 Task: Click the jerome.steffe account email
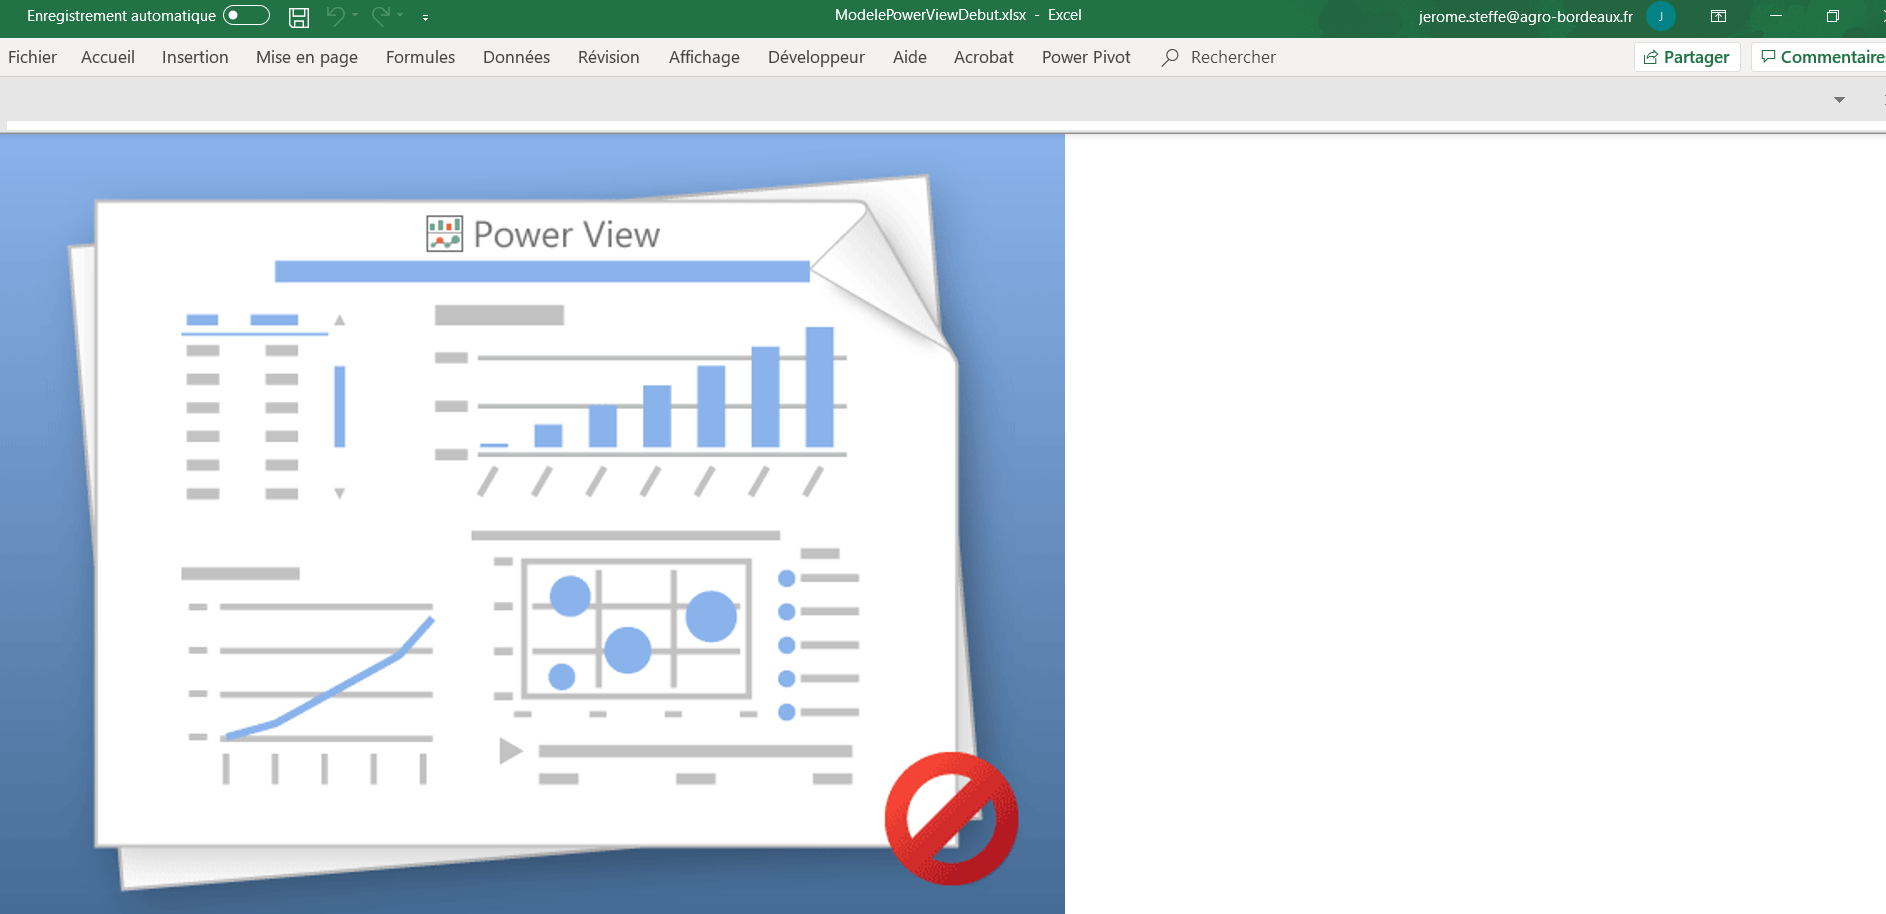(1525, 16)
